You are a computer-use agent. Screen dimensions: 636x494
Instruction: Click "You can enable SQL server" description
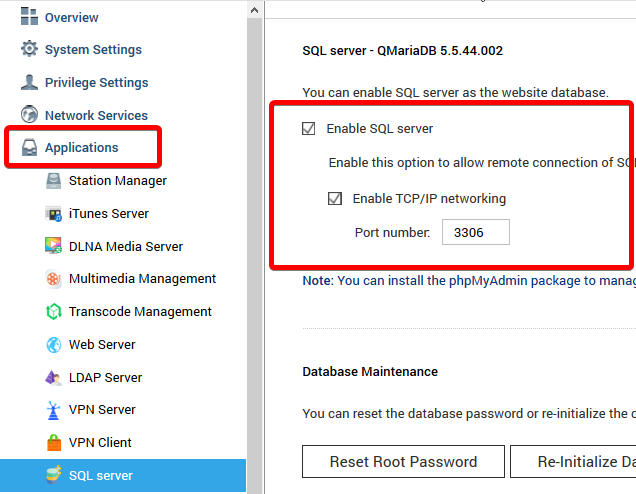click(455, 92)
